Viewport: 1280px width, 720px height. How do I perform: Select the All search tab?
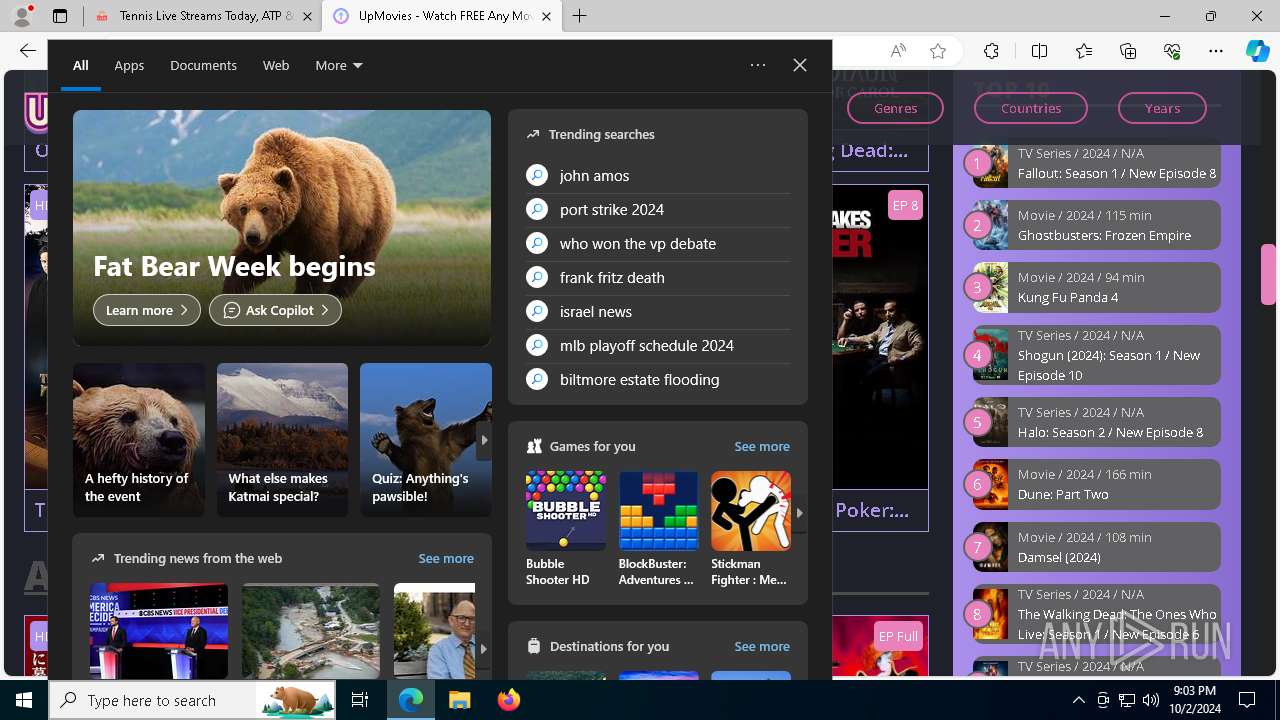(81, 65)
